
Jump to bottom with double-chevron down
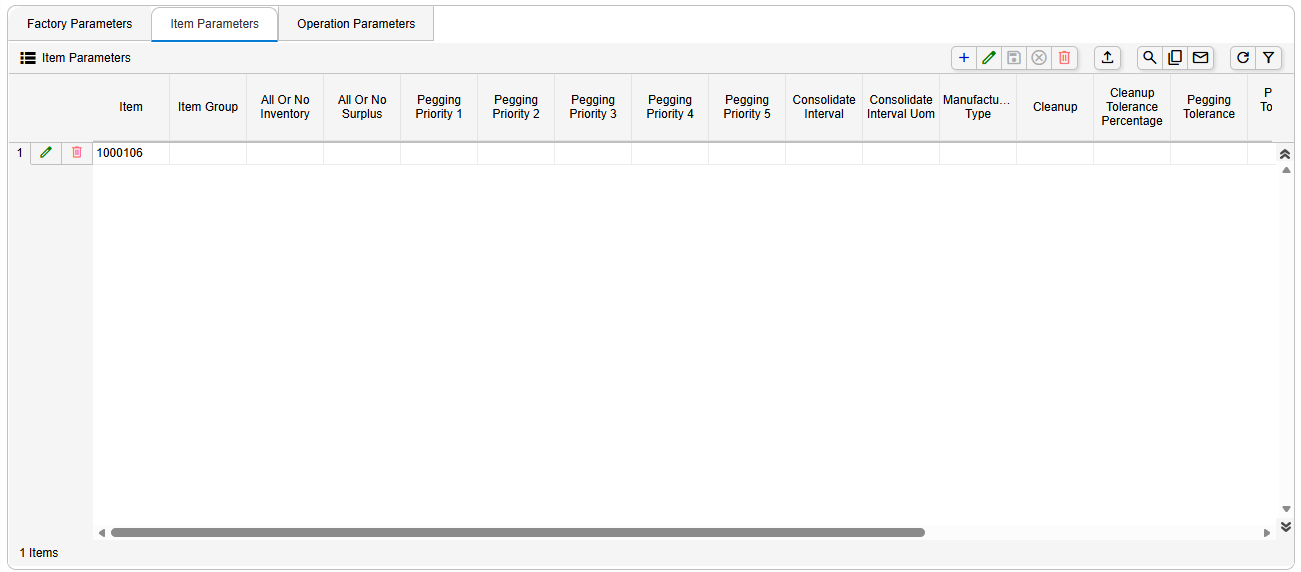[x=1286, y=526]
